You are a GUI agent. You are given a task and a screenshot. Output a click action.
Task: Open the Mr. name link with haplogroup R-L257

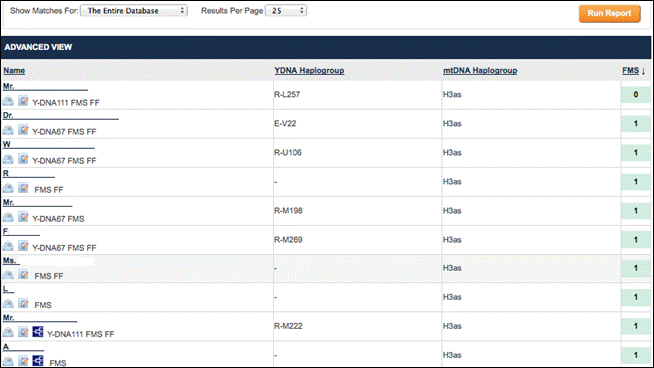[45, 86]
